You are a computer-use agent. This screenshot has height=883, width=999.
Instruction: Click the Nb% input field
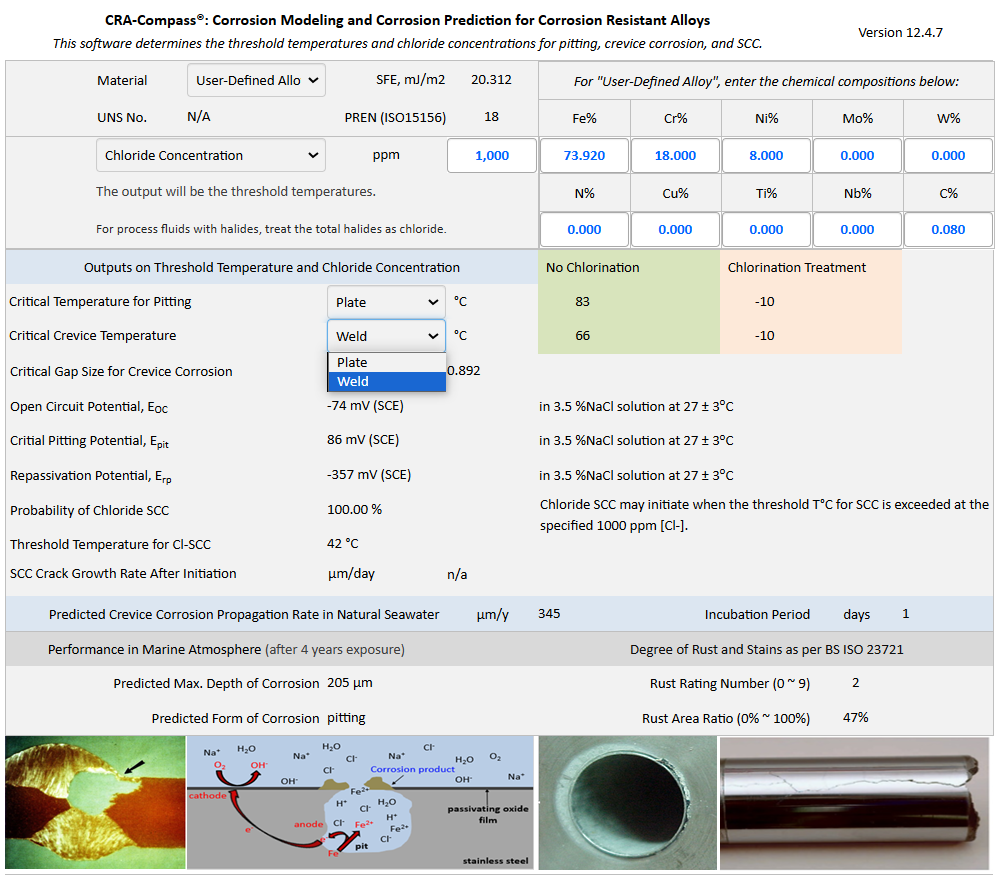[858, 229]
